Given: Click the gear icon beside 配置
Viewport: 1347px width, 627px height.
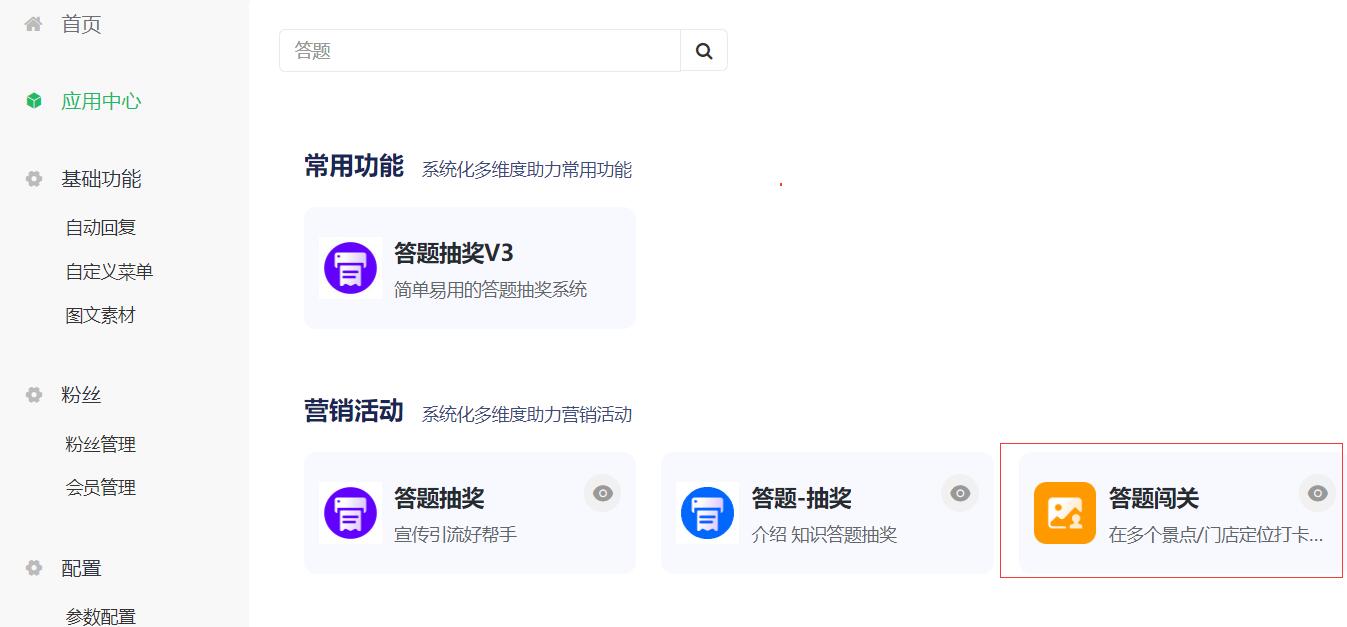Looking at the screenshot, I should (x=34, y=568).
